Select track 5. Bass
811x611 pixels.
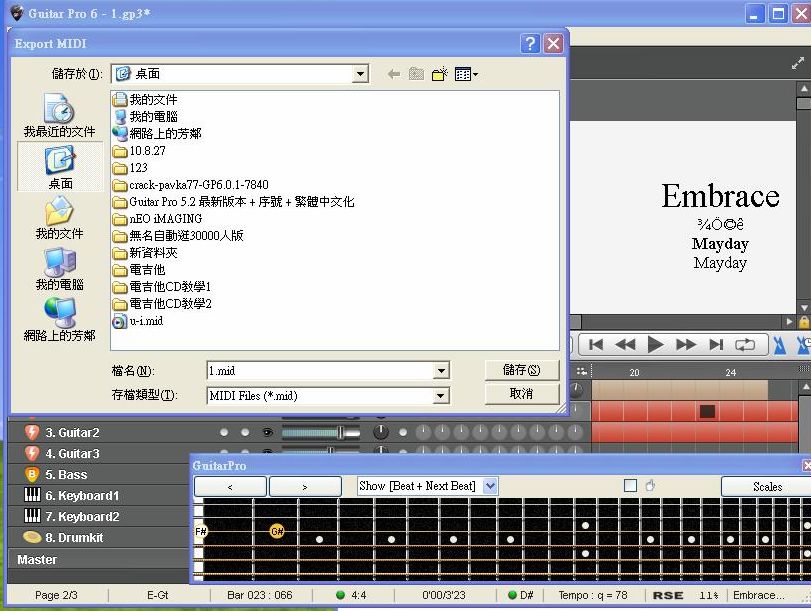coord(66,474)
